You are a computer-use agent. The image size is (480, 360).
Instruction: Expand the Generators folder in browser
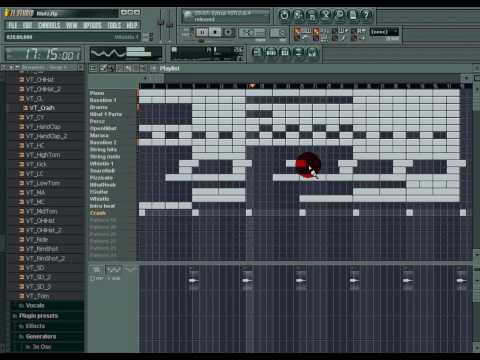point(41,336)
